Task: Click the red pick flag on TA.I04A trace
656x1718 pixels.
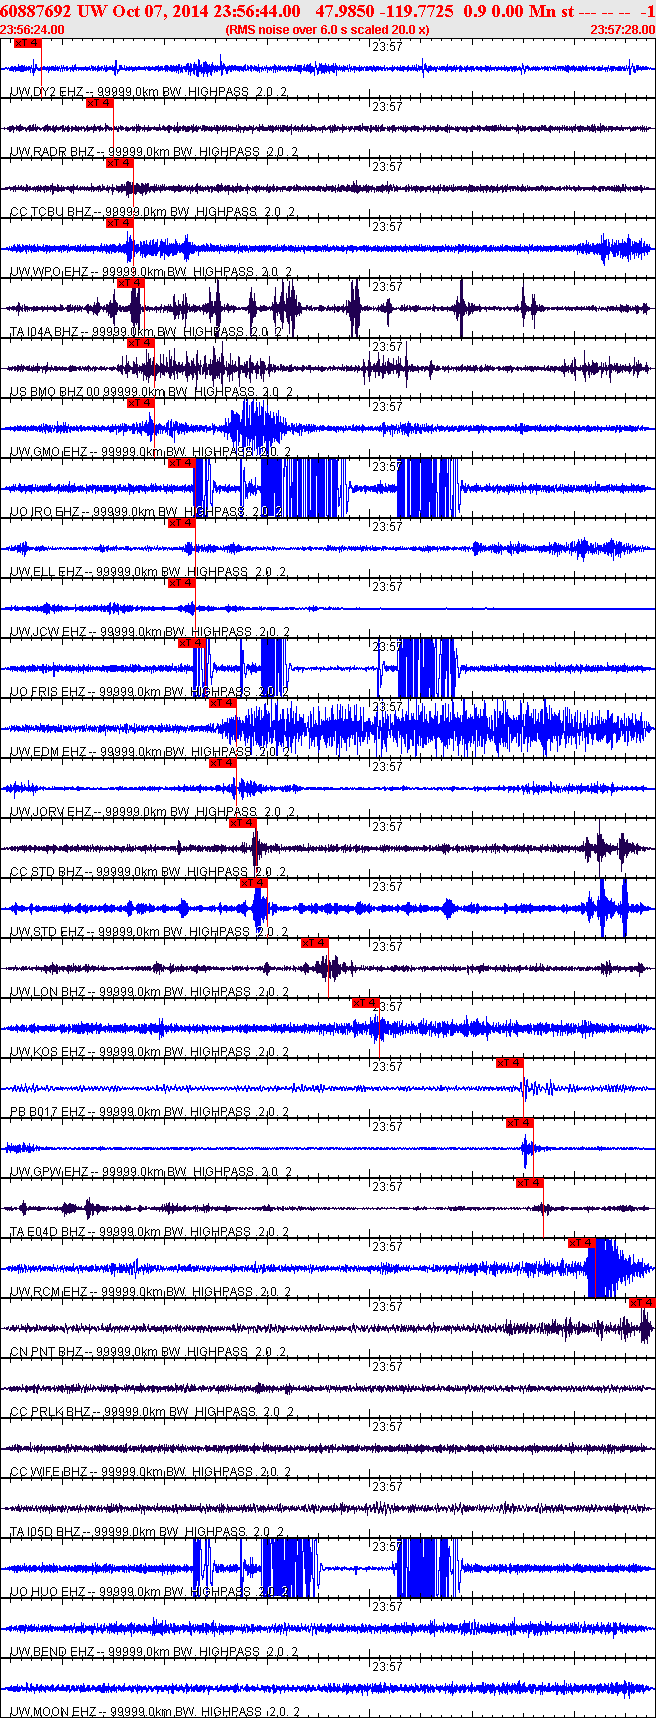Action: 131,283
